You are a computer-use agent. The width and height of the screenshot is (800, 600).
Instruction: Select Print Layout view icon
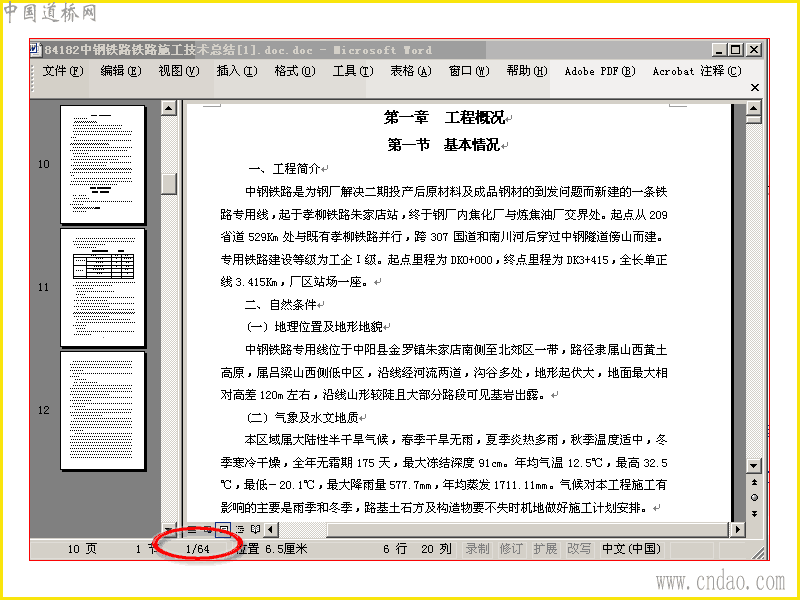coord(223,530)
